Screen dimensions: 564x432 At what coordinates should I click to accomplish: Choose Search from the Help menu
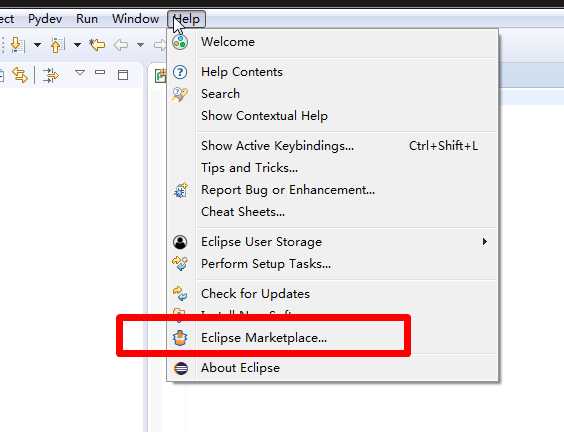(333, 94)
